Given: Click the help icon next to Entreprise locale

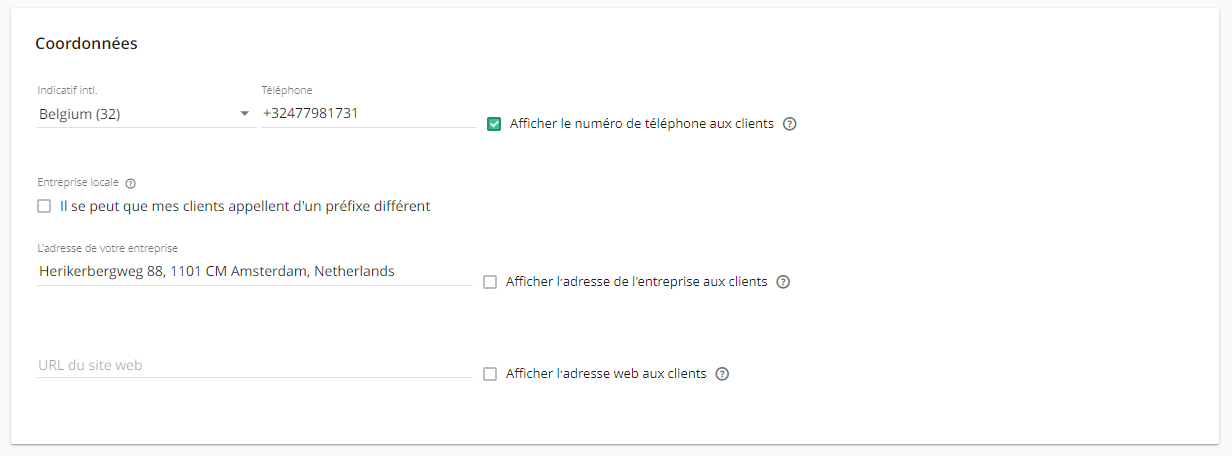Looking at the screenshot, I should pos(131,184).
